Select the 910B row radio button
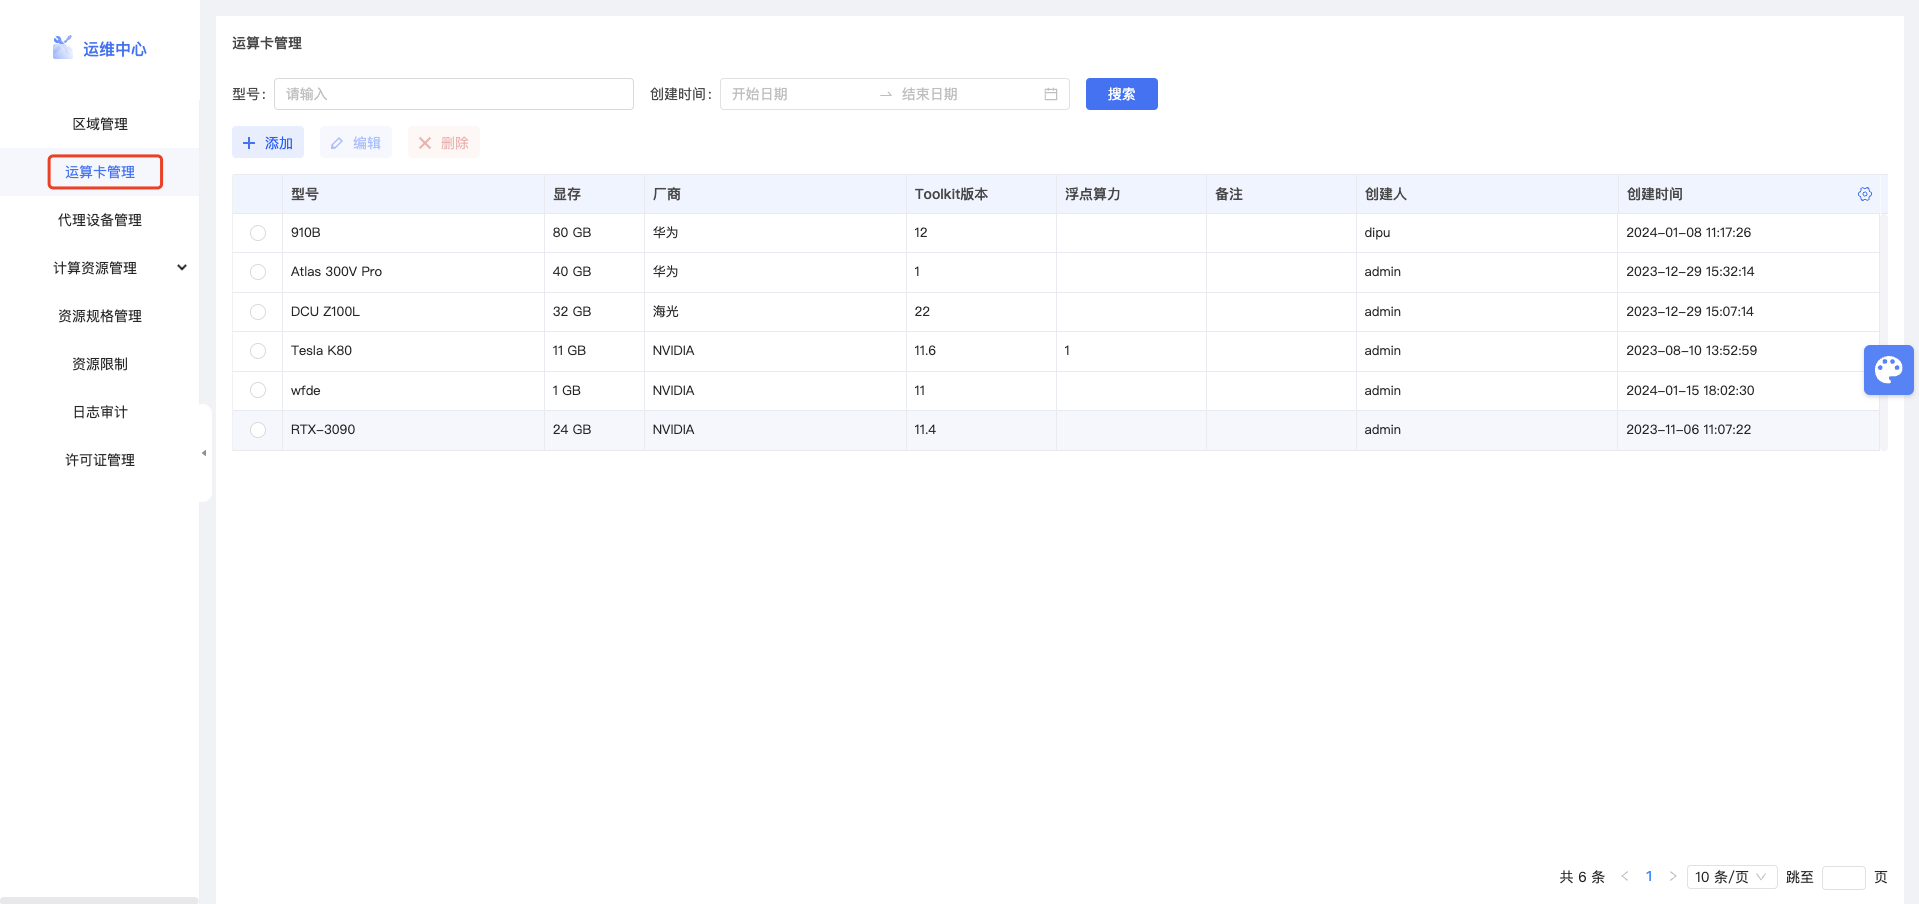The width and height of the screenshot is (1919, 904). 258,233
